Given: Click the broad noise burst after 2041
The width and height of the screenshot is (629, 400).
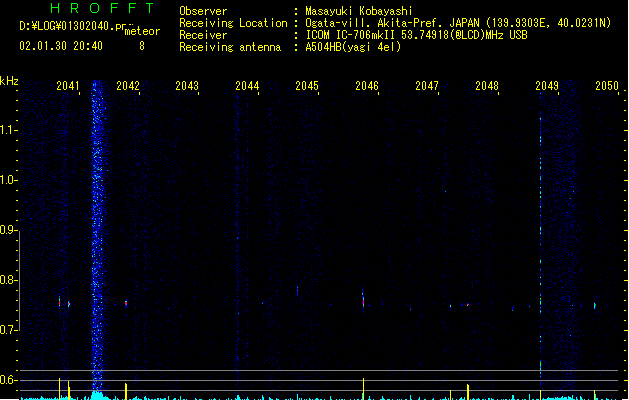Looking at the screenshot, I should coord(97,237).
